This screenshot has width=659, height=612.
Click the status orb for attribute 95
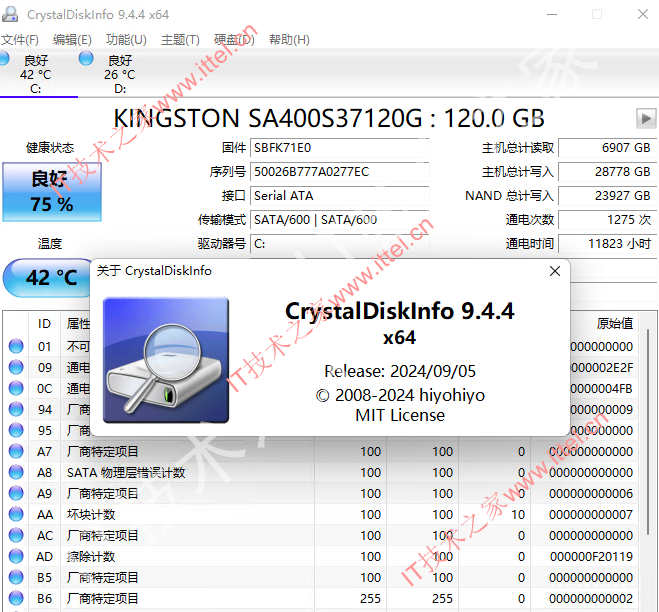click(16, 430)
